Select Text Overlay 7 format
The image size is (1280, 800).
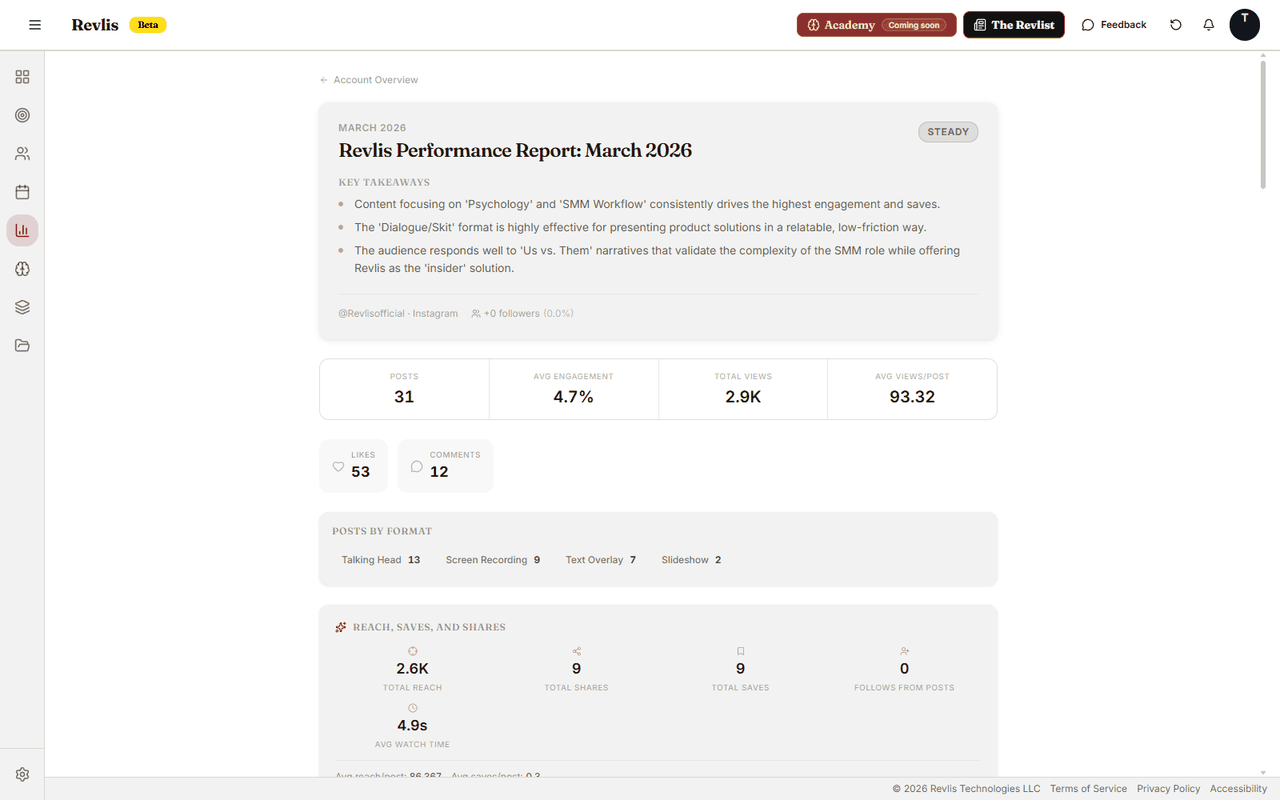pos(600,560)
